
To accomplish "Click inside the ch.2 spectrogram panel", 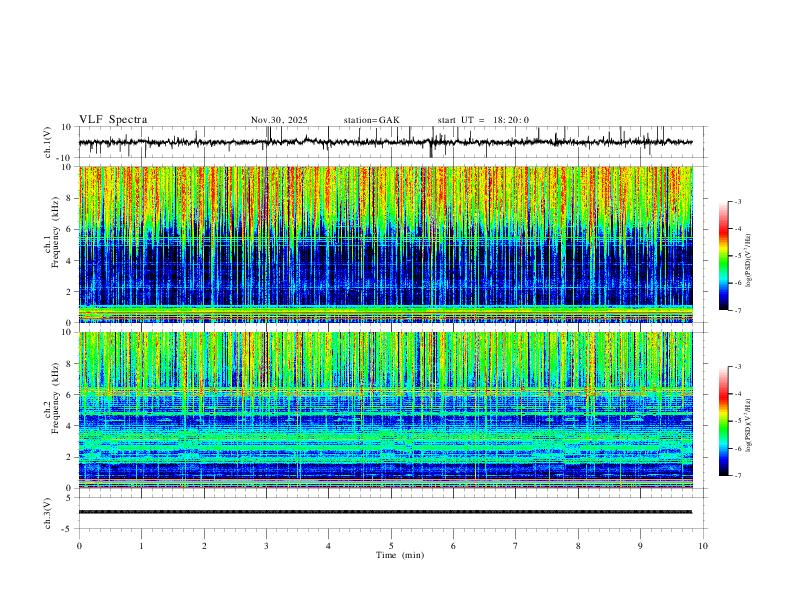I will coord(386,410).
